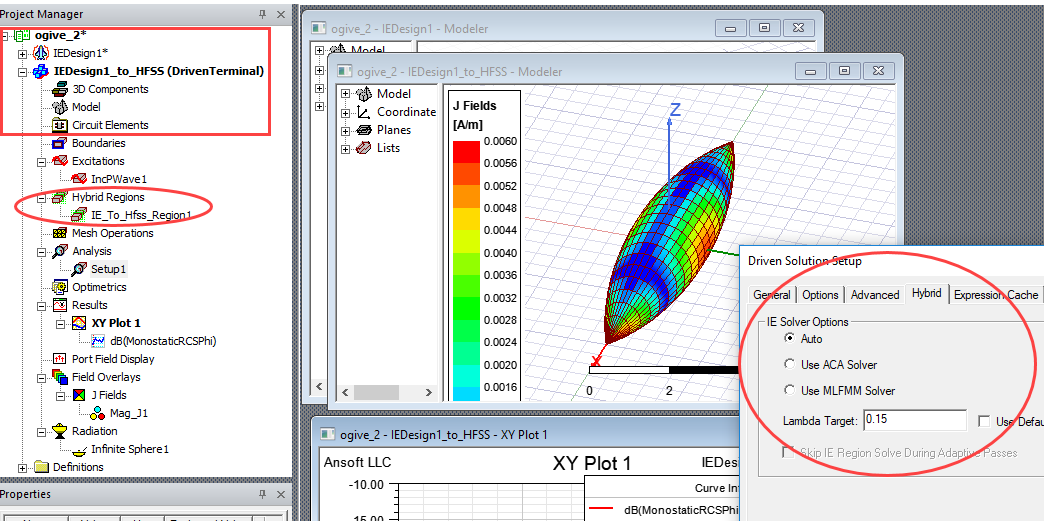Click the Lambda Target input field

(x=914, y=420)
